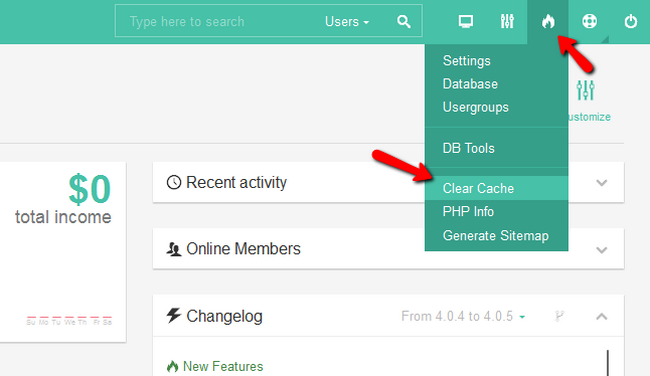
Task: Choose Clear Cache menu entry
Action: [497, 188]
